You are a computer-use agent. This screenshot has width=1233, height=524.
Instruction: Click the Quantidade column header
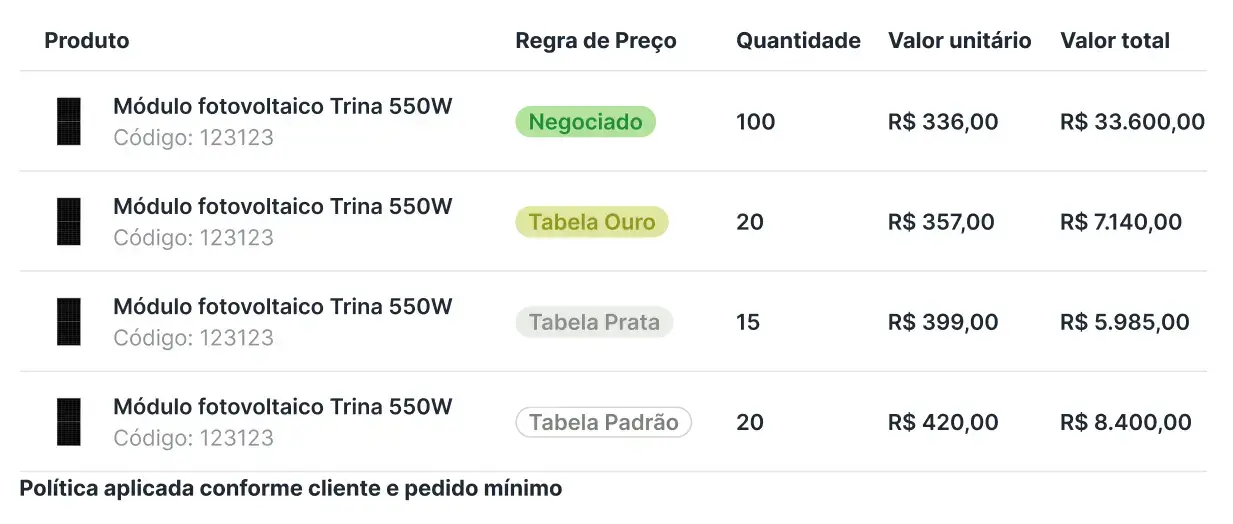tap(798, 41)
